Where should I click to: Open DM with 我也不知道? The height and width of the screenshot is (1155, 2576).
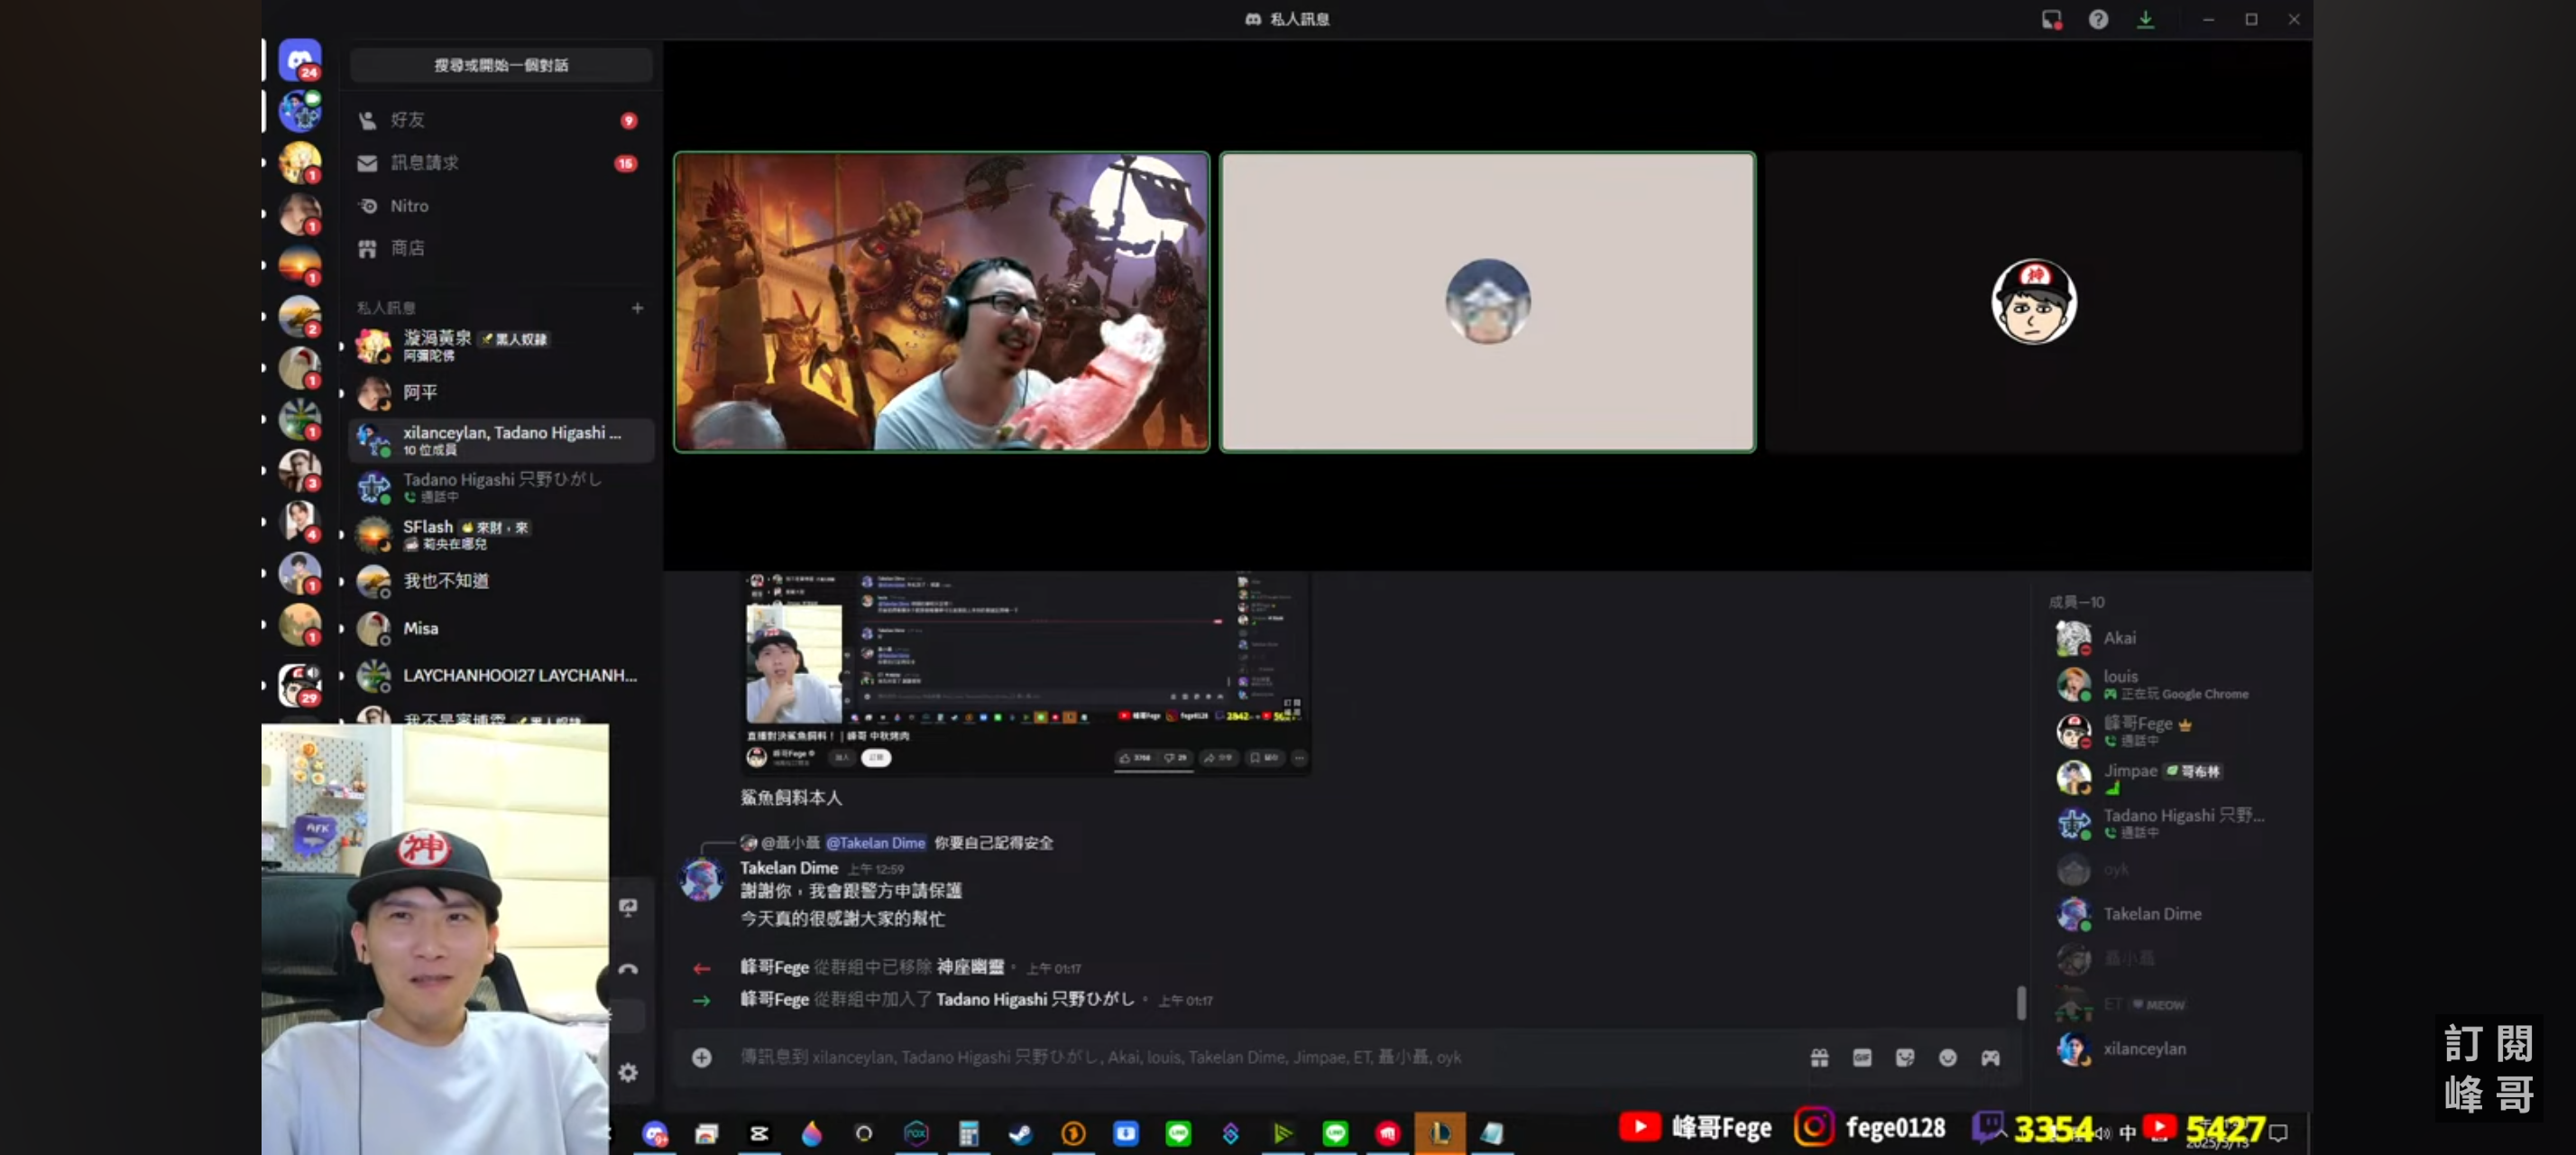(501, 581)
